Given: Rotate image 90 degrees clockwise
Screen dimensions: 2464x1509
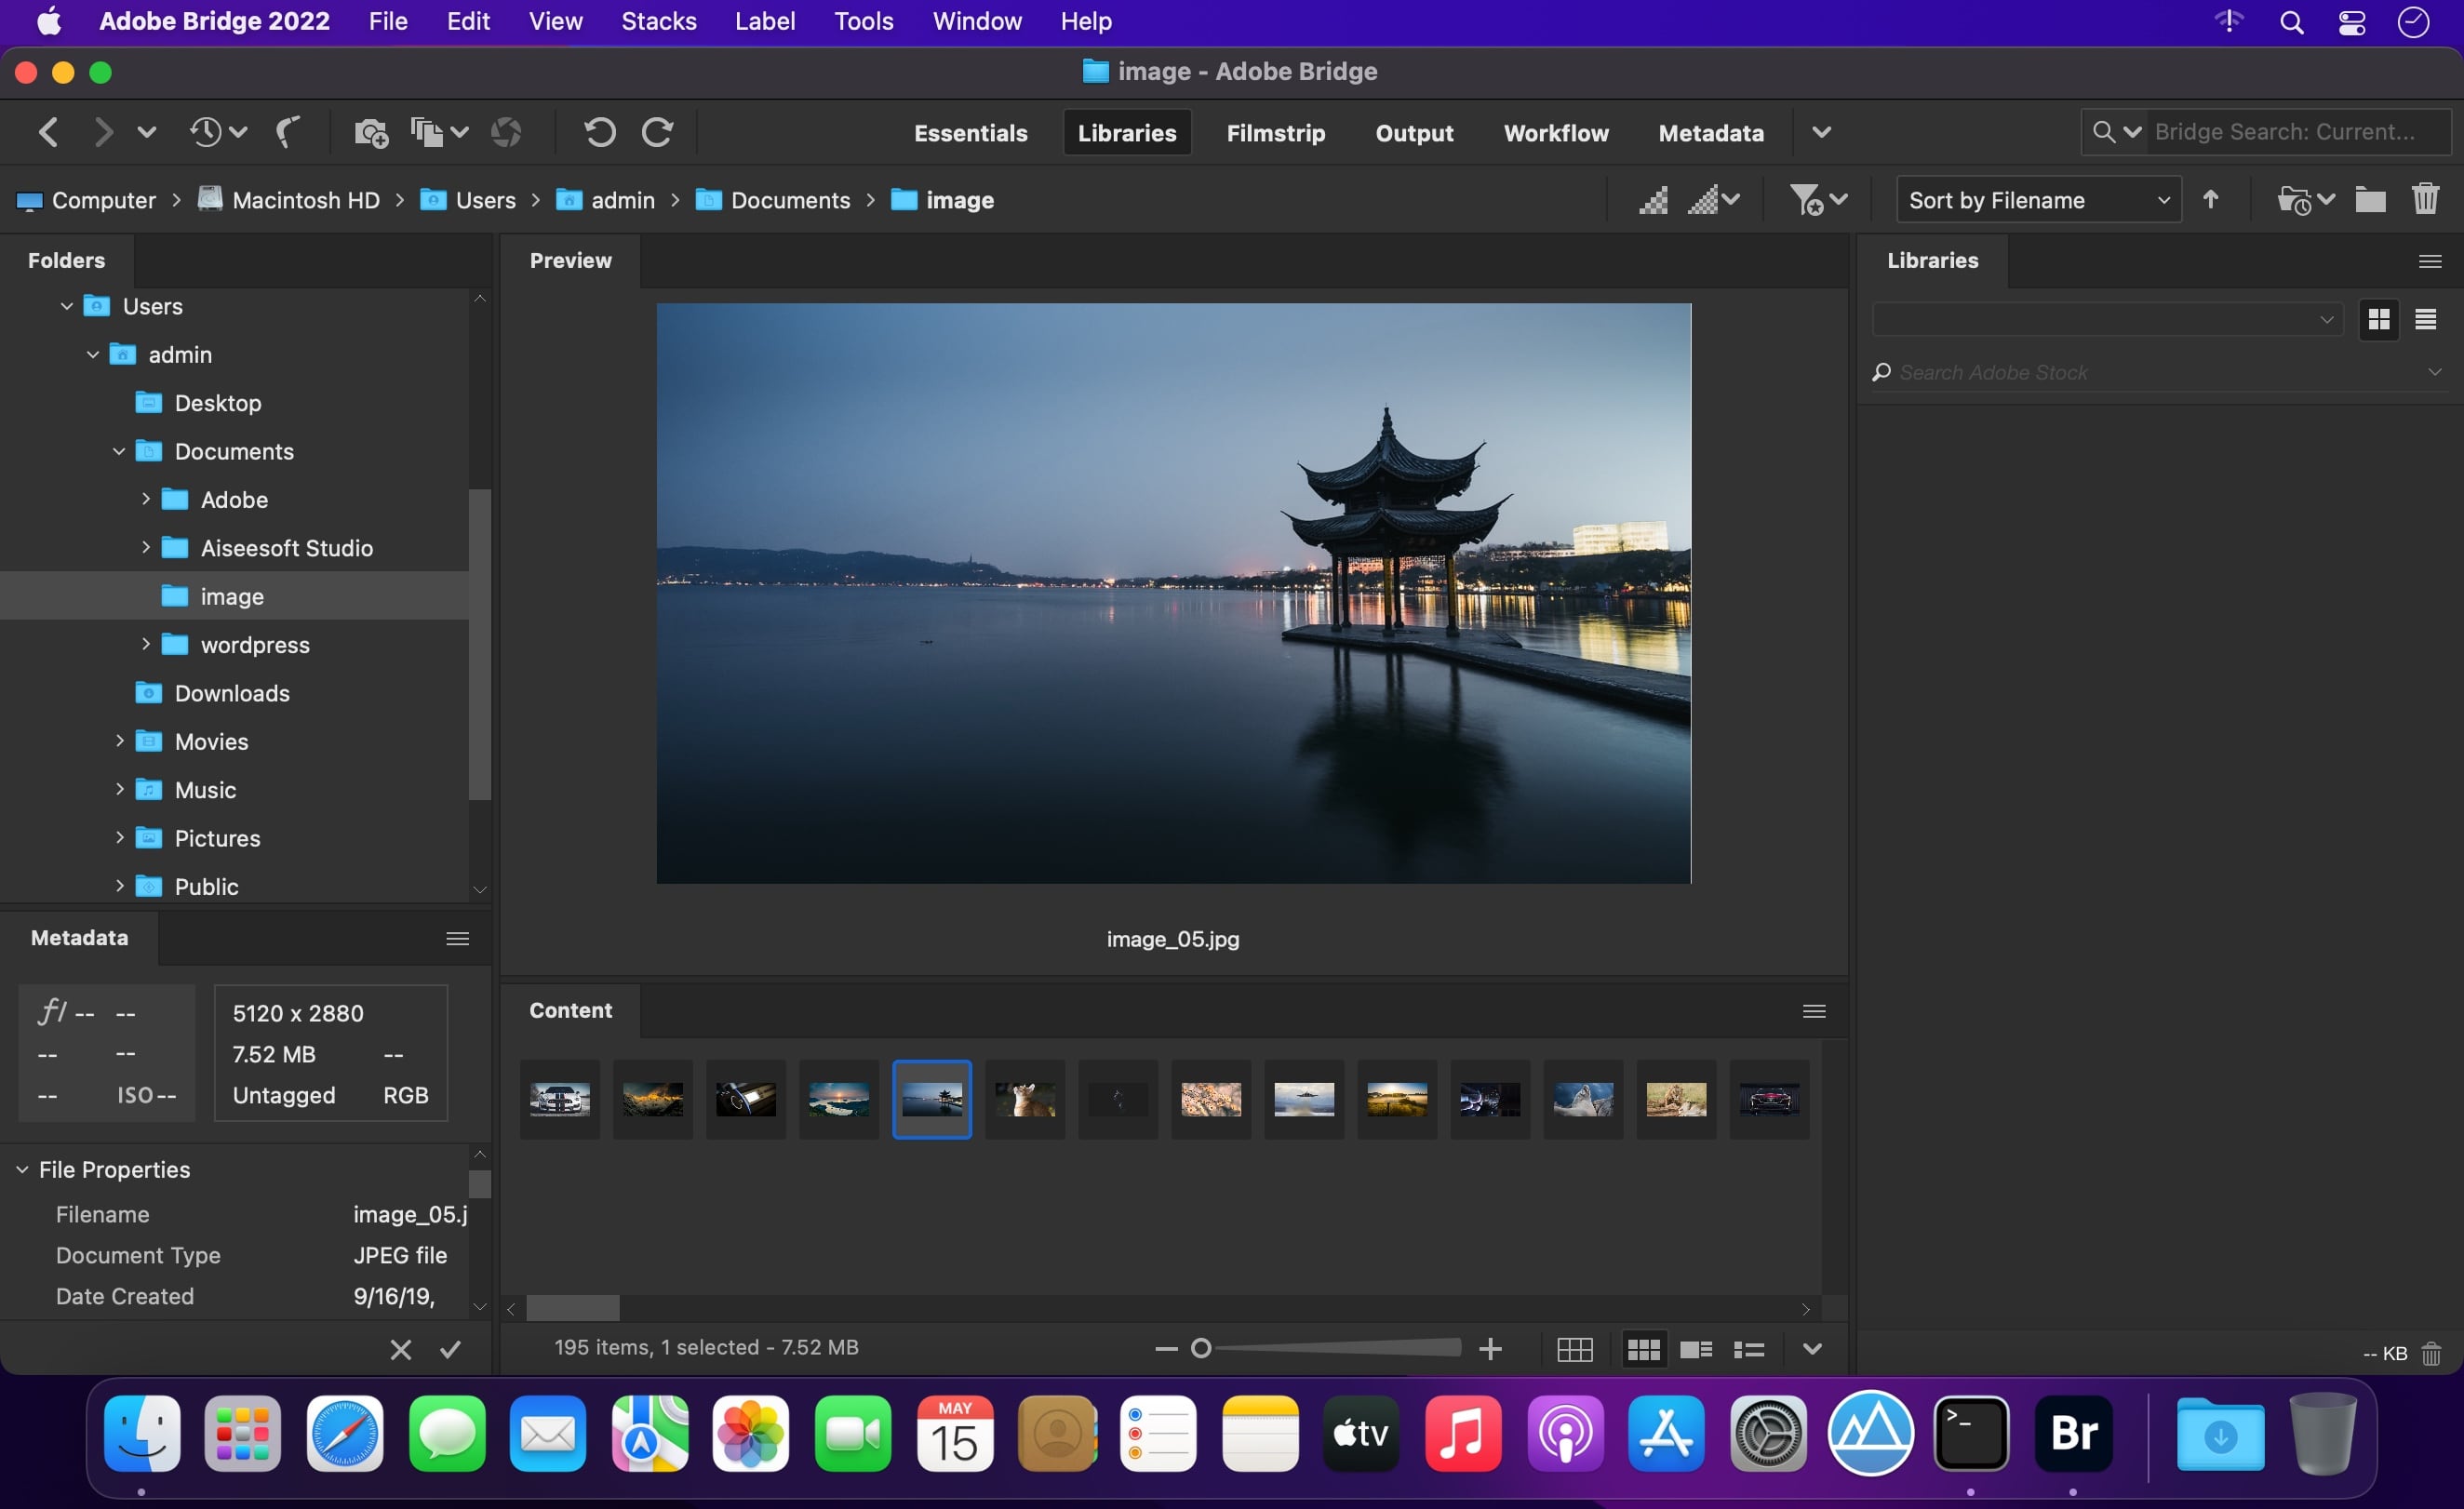Looking at the screenshot, I should (657, 132).
